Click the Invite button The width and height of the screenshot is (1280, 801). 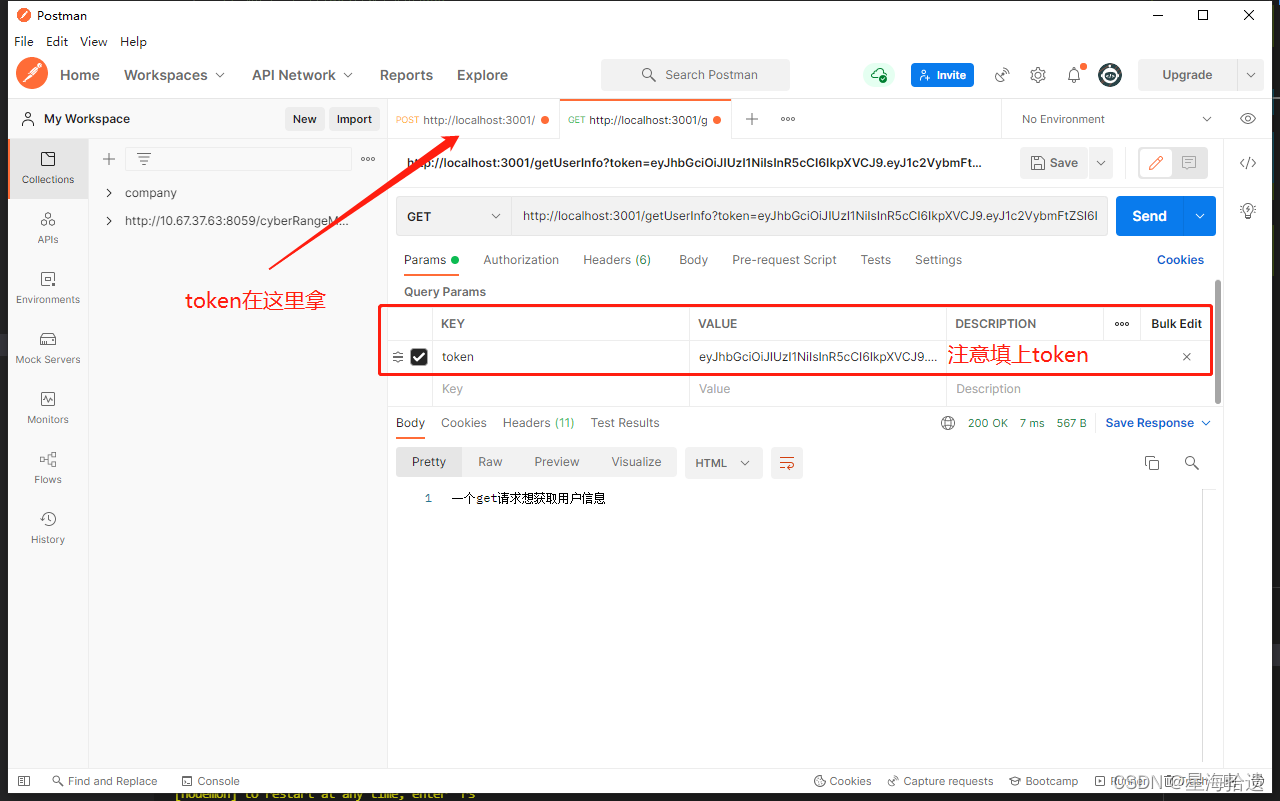pos(942,75)
